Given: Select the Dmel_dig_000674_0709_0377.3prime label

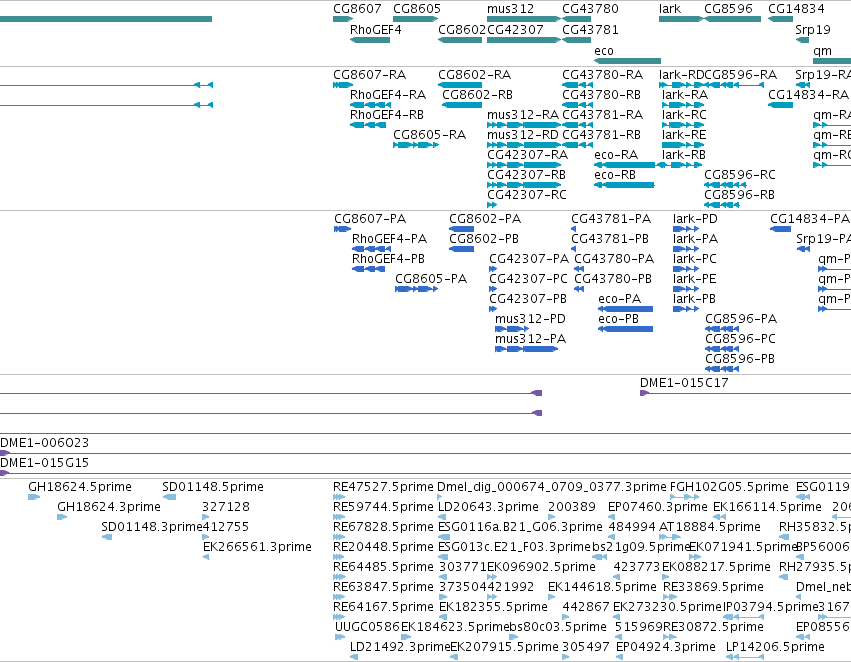Looking at the screenshot, I should click(x=551, y=487).
